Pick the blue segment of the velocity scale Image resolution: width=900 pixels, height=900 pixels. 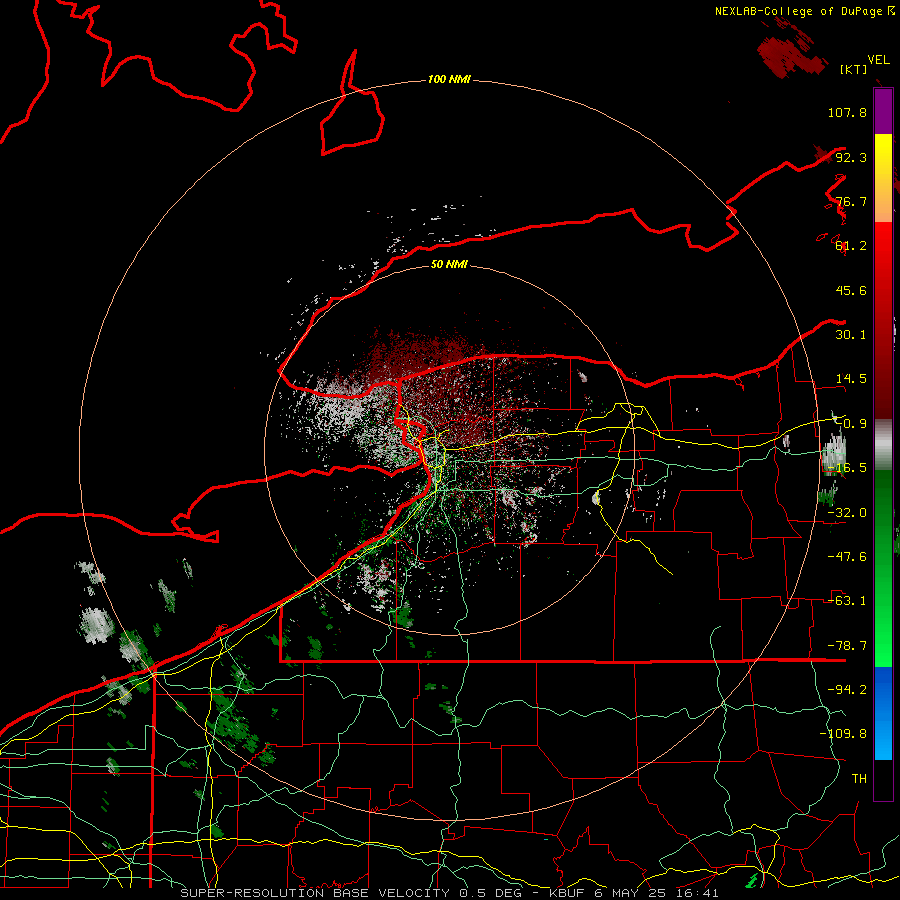(x=883, y=713)
